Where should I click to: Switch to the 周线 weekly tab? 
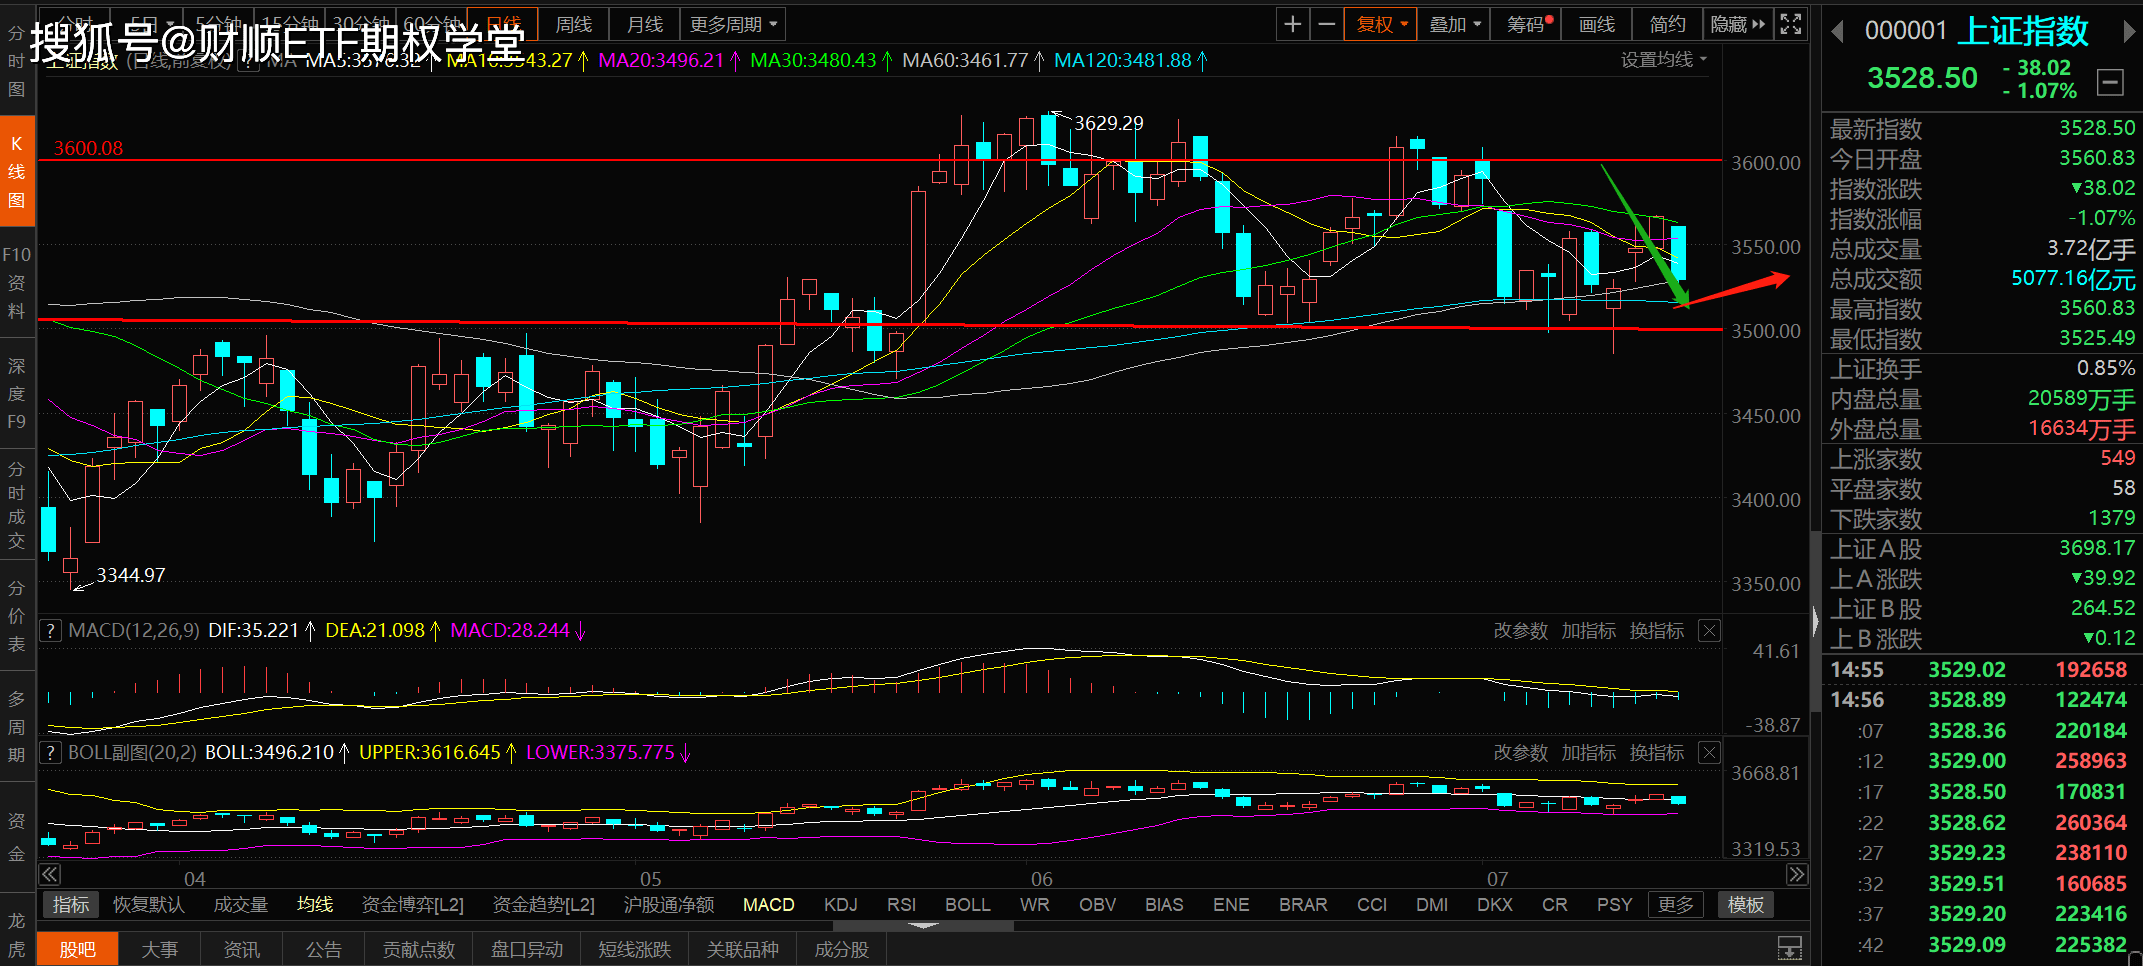(x=573, y=24)
